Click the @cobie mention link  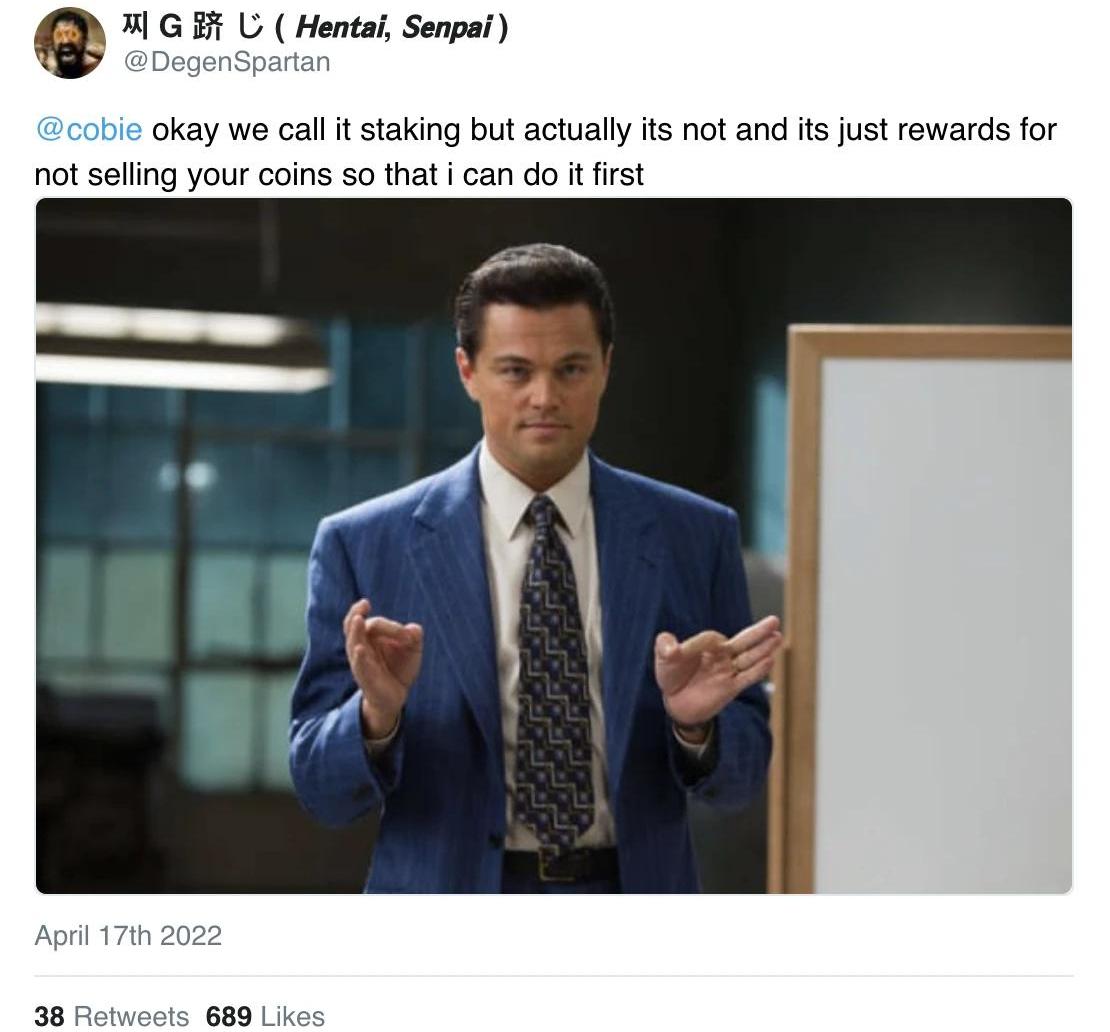88,130
